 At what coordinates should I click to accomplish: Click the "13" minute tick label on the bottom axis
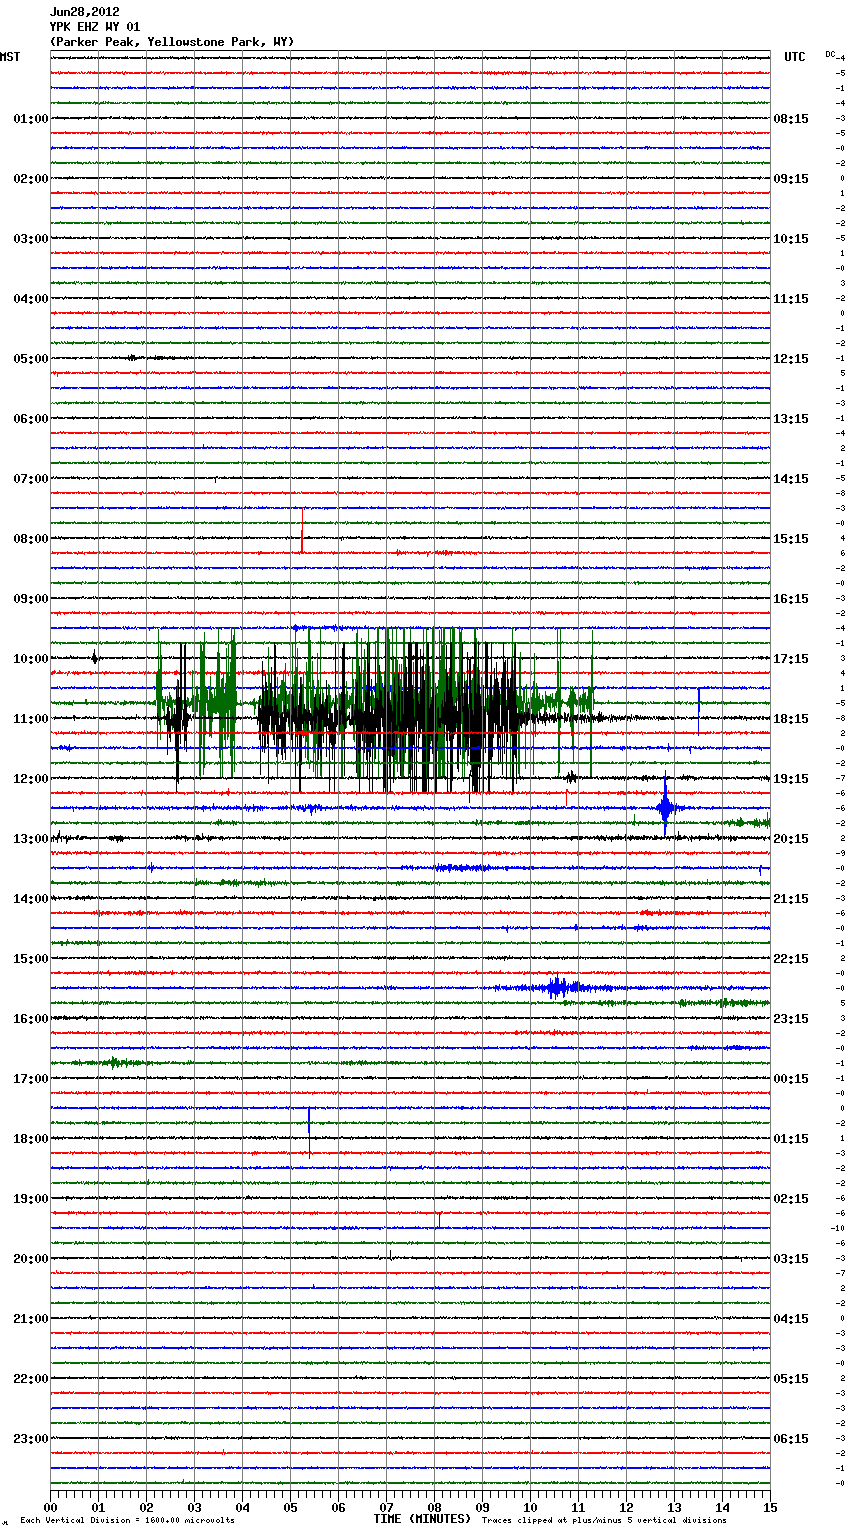pyautogui.click(x=674, y=1507)
